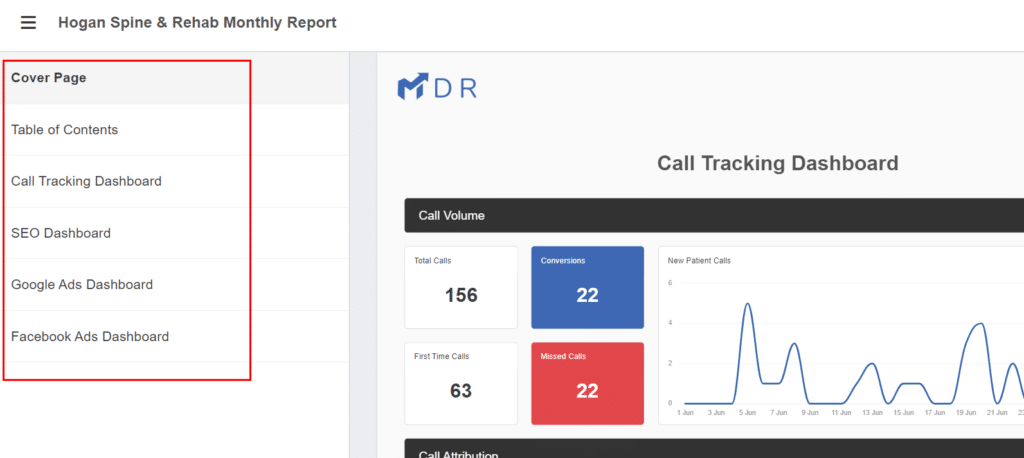
Task: Click the 1 Jun label on chart axis
Action: tap(685, 412)
